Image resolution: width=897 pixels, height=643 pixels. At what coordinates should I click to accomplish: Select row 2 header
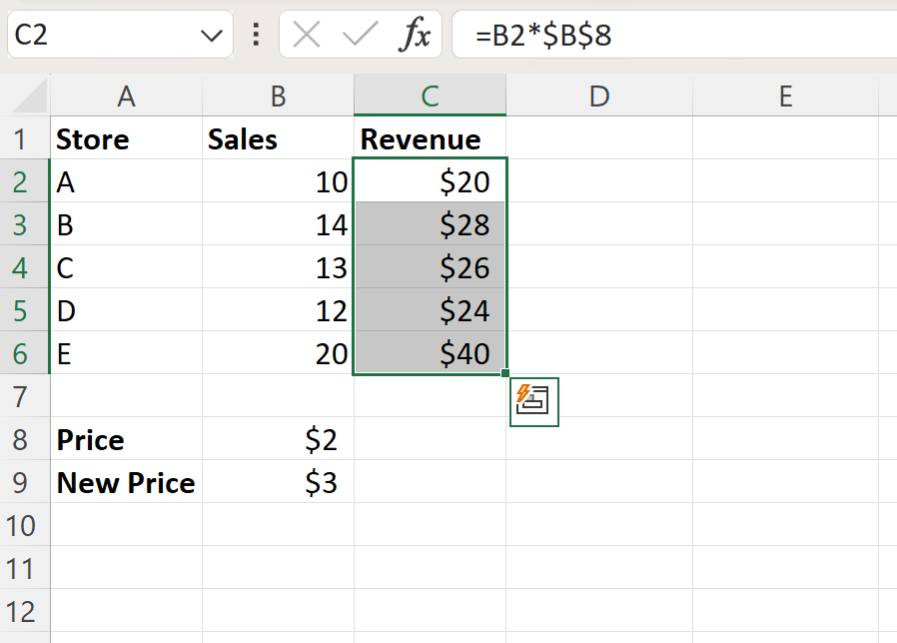pyautogui.click(x=25, y=182)
